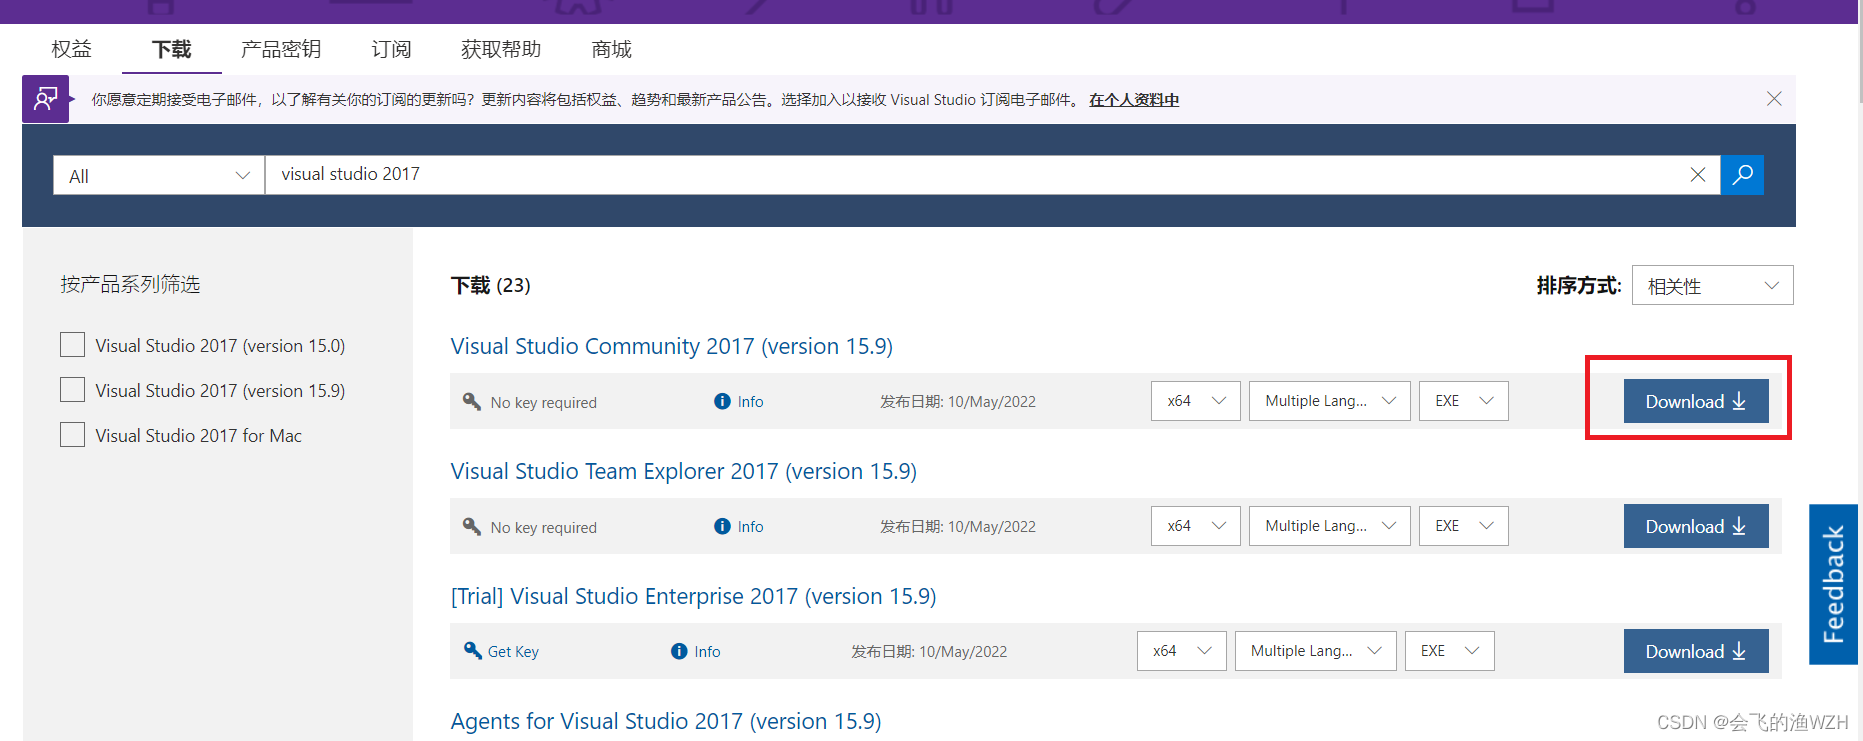The image size is (1863, 741).
Task: Click 下载 (23) results heading
Action: pyautogui.click(x=490, y=285)
